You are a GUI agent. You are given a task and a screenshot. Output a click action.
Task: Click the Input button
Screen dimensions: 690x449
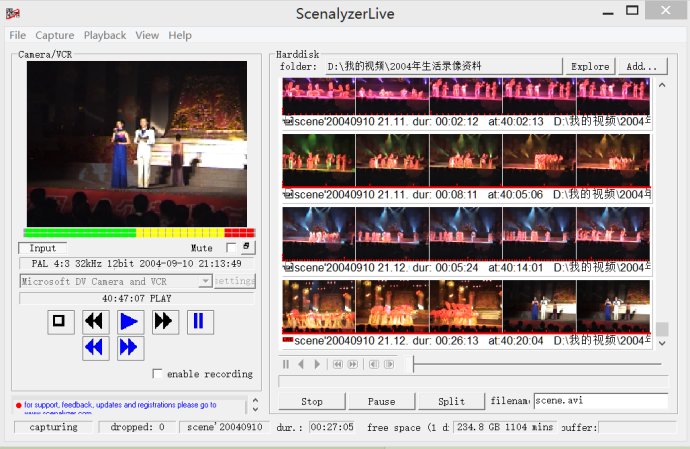click(x=43, y=248)
